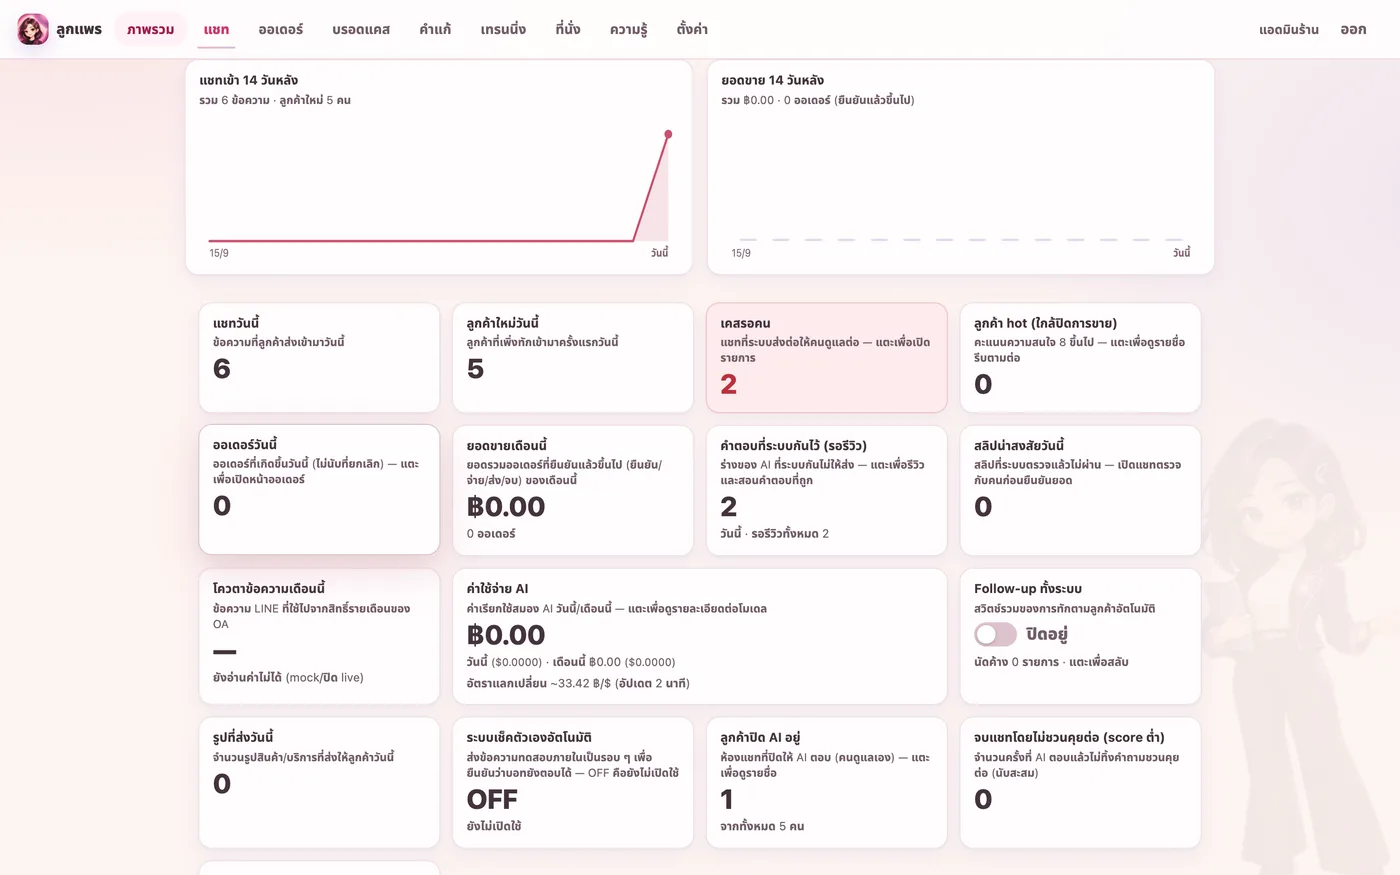The height and width of the screenshot is (875, 1400).
Task: Toggle the Follow-up ทั้งระบบ switch
Action: pos(995,634)
